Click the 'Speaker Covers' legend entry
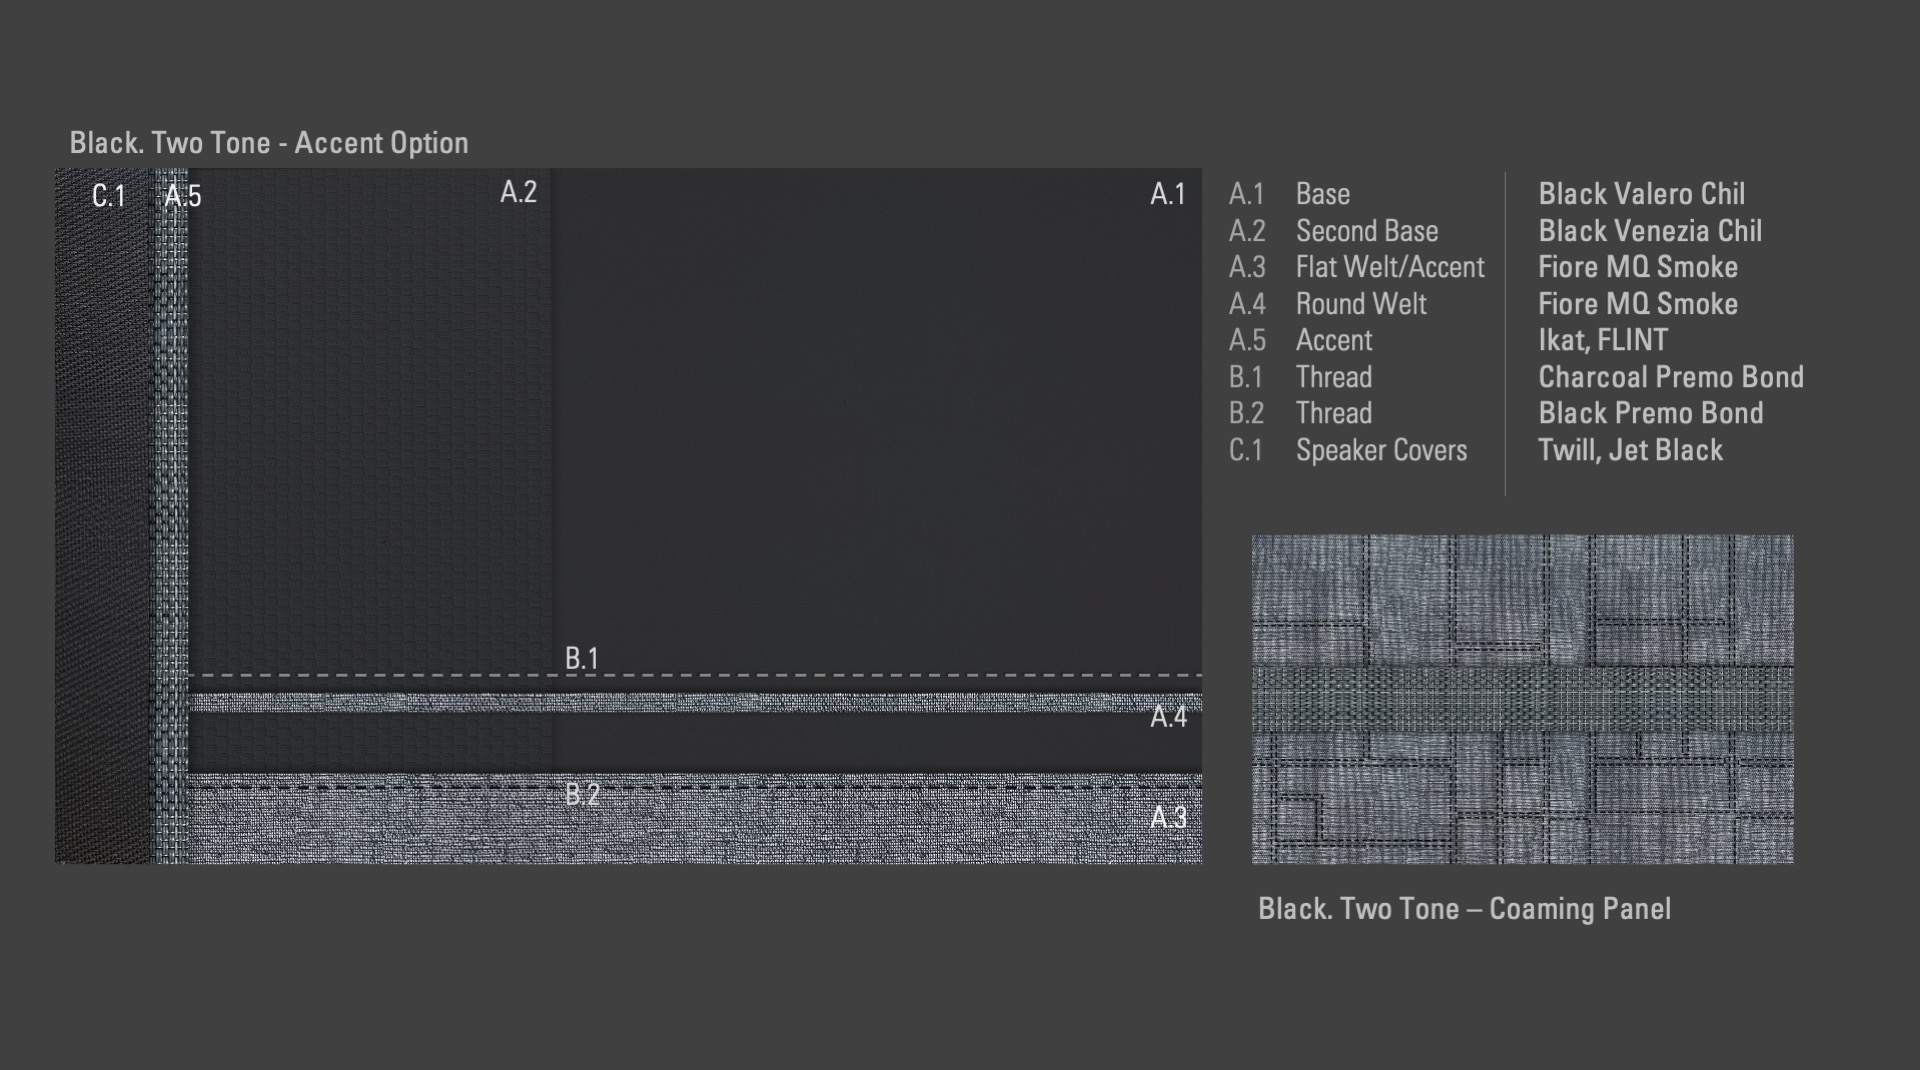1920x1070 pixels. point(1381,450)
